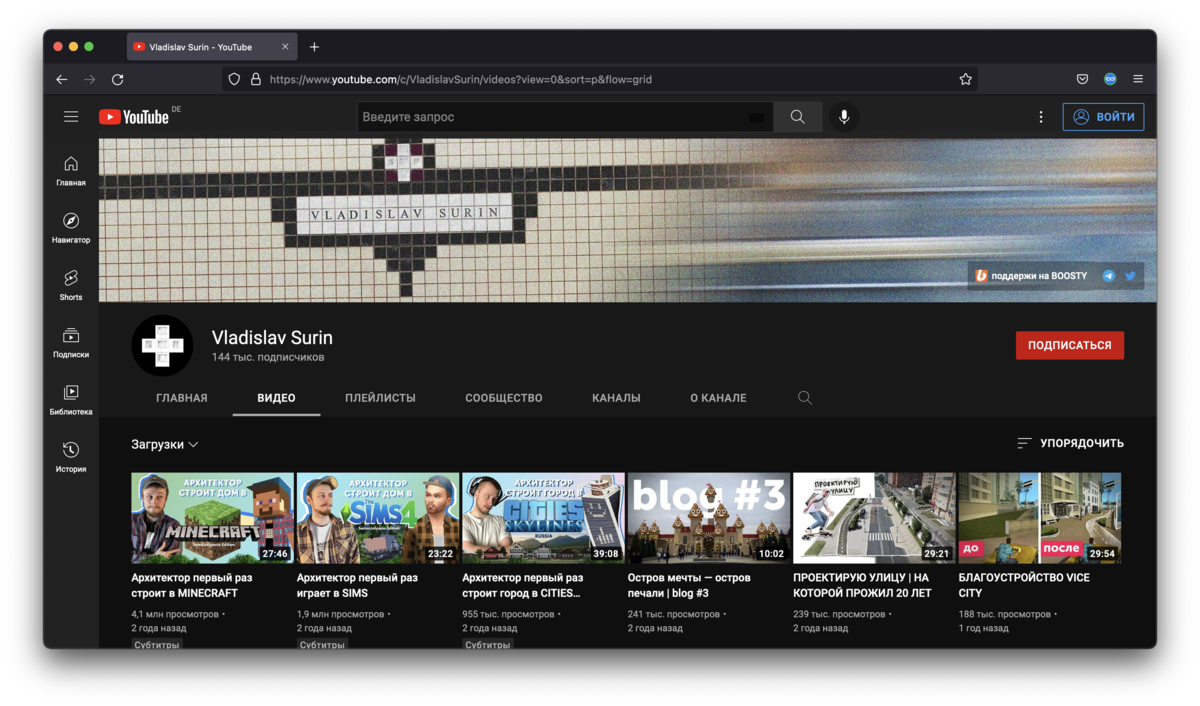The width and height of the screenshot is (1200, 706).
Task: Open the YouTube hamburger guide menu
Action: (x=71, y=117)
